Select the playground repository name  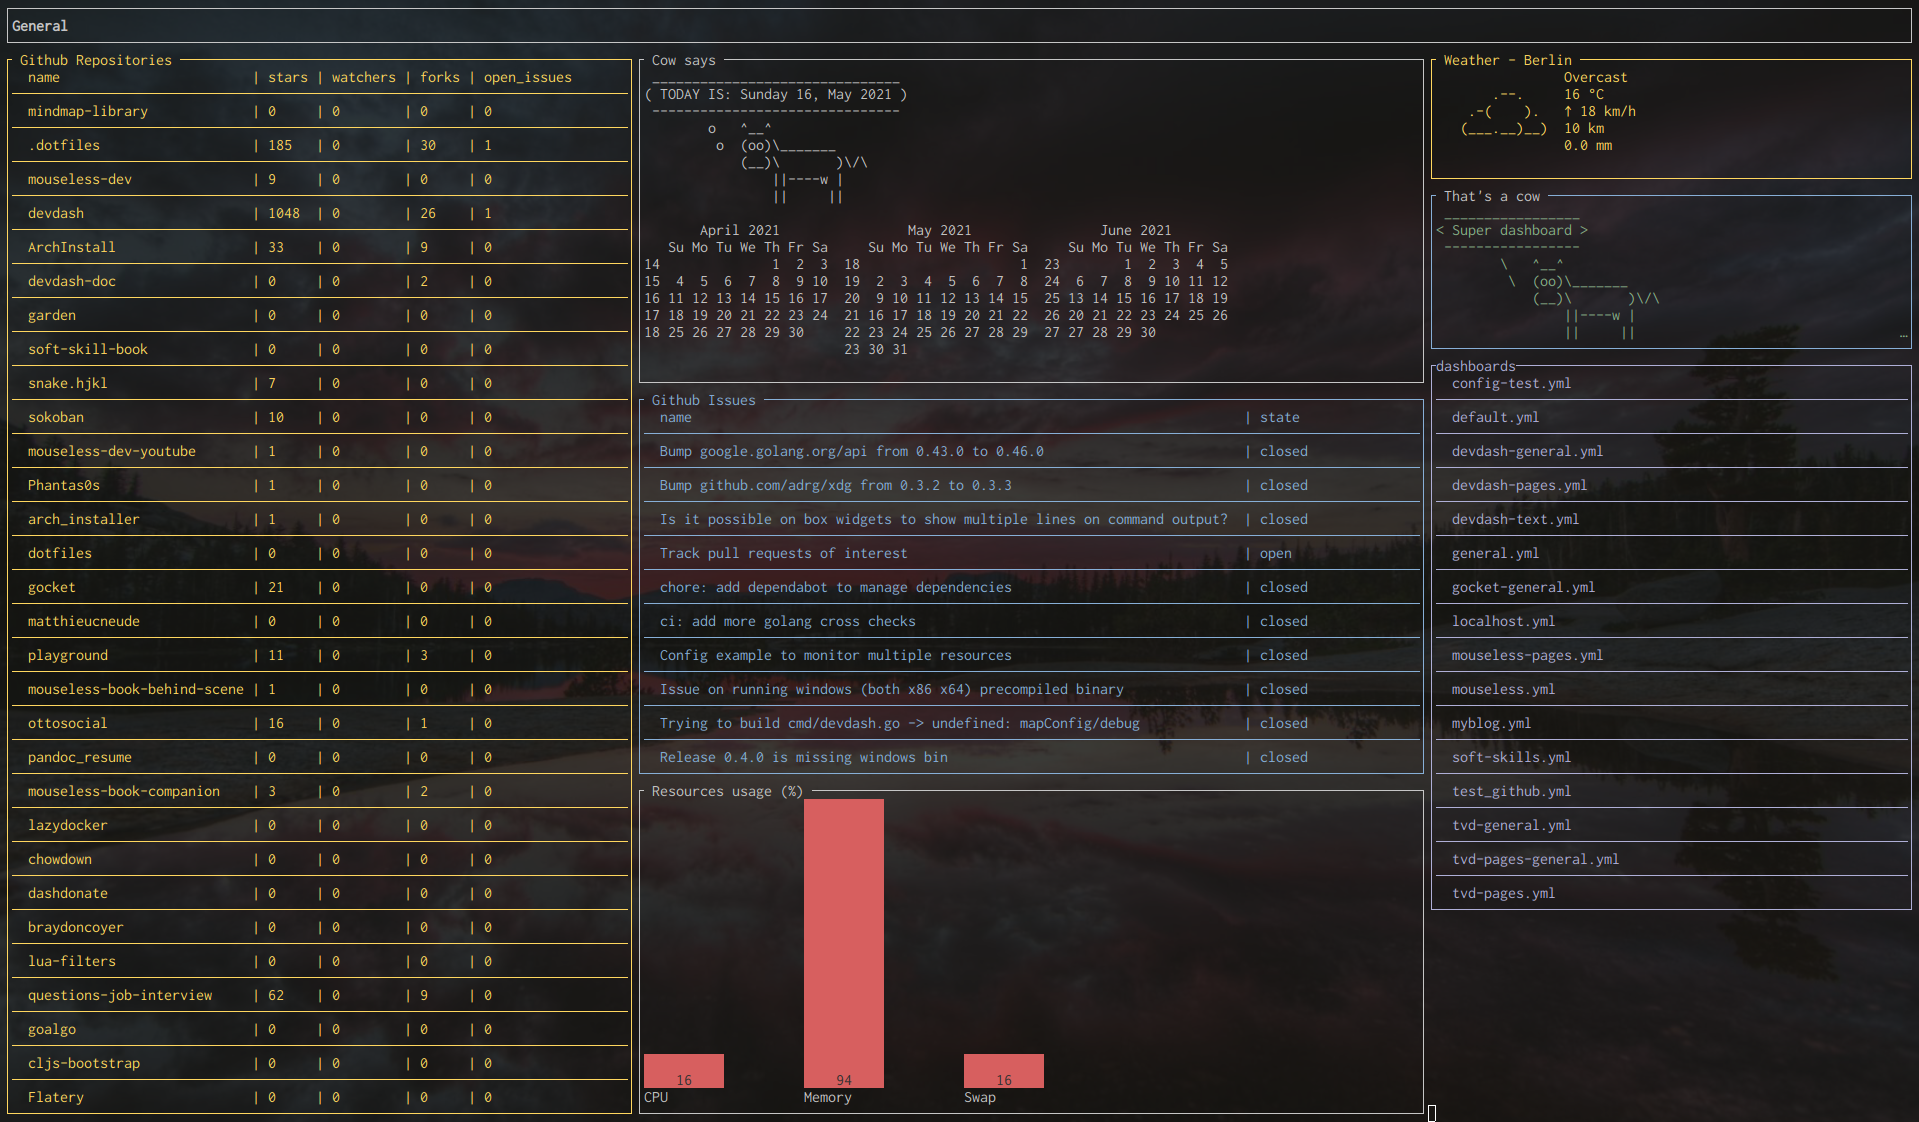(68, 655)
